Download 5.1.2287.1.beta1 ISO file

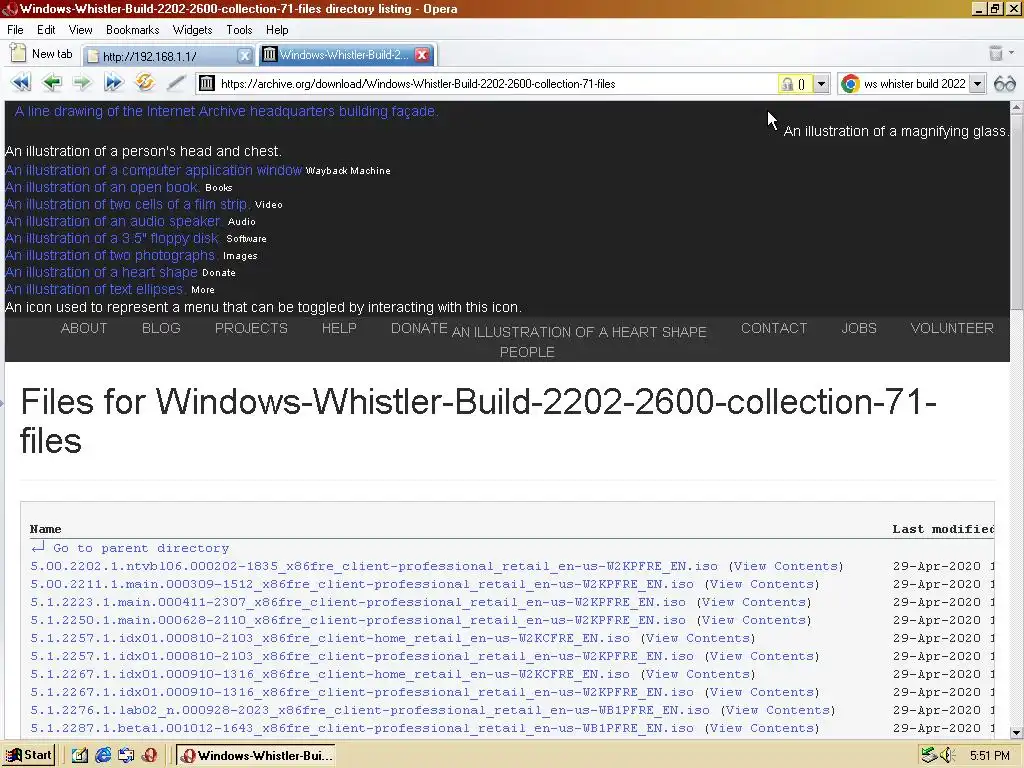coord(362,728)
